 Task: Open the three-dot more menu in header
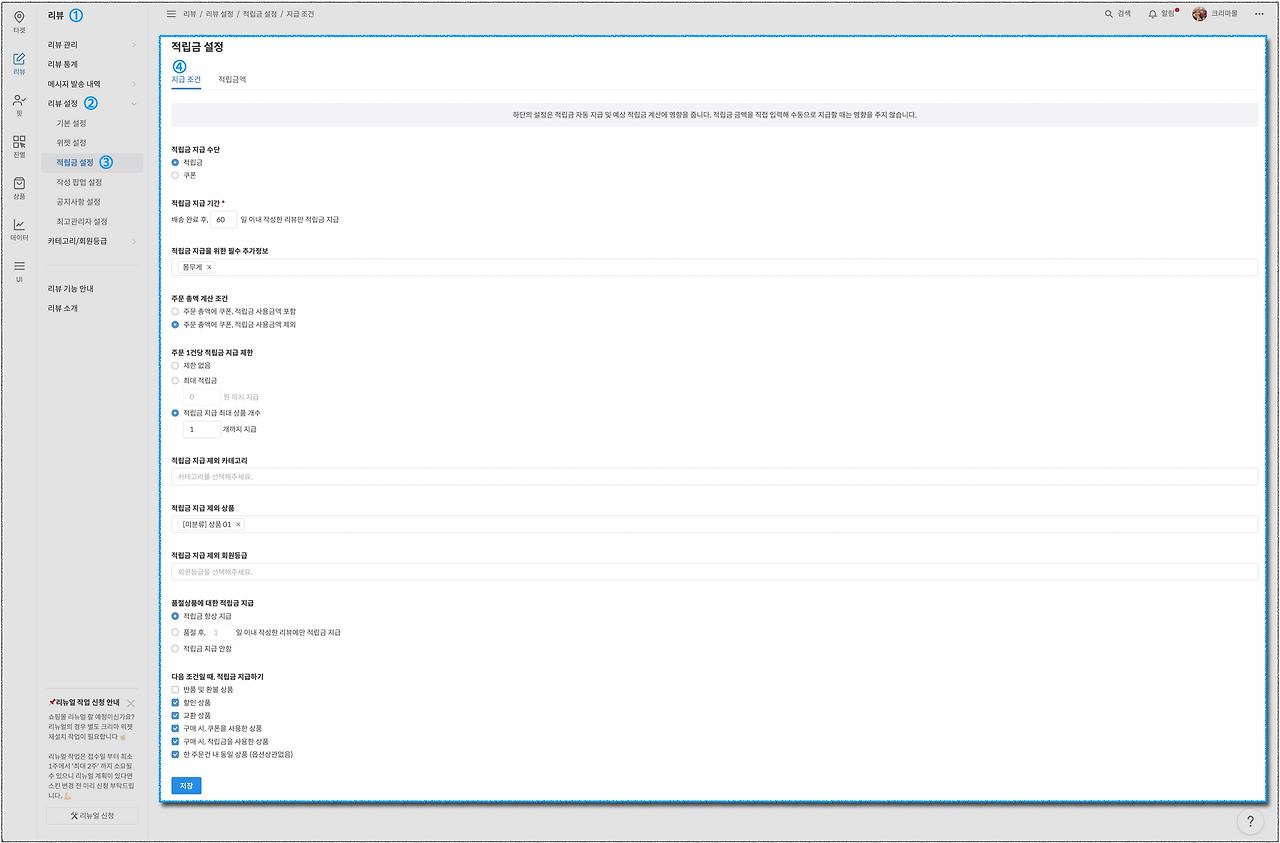pyautogui.click(x=1259, y=14)
